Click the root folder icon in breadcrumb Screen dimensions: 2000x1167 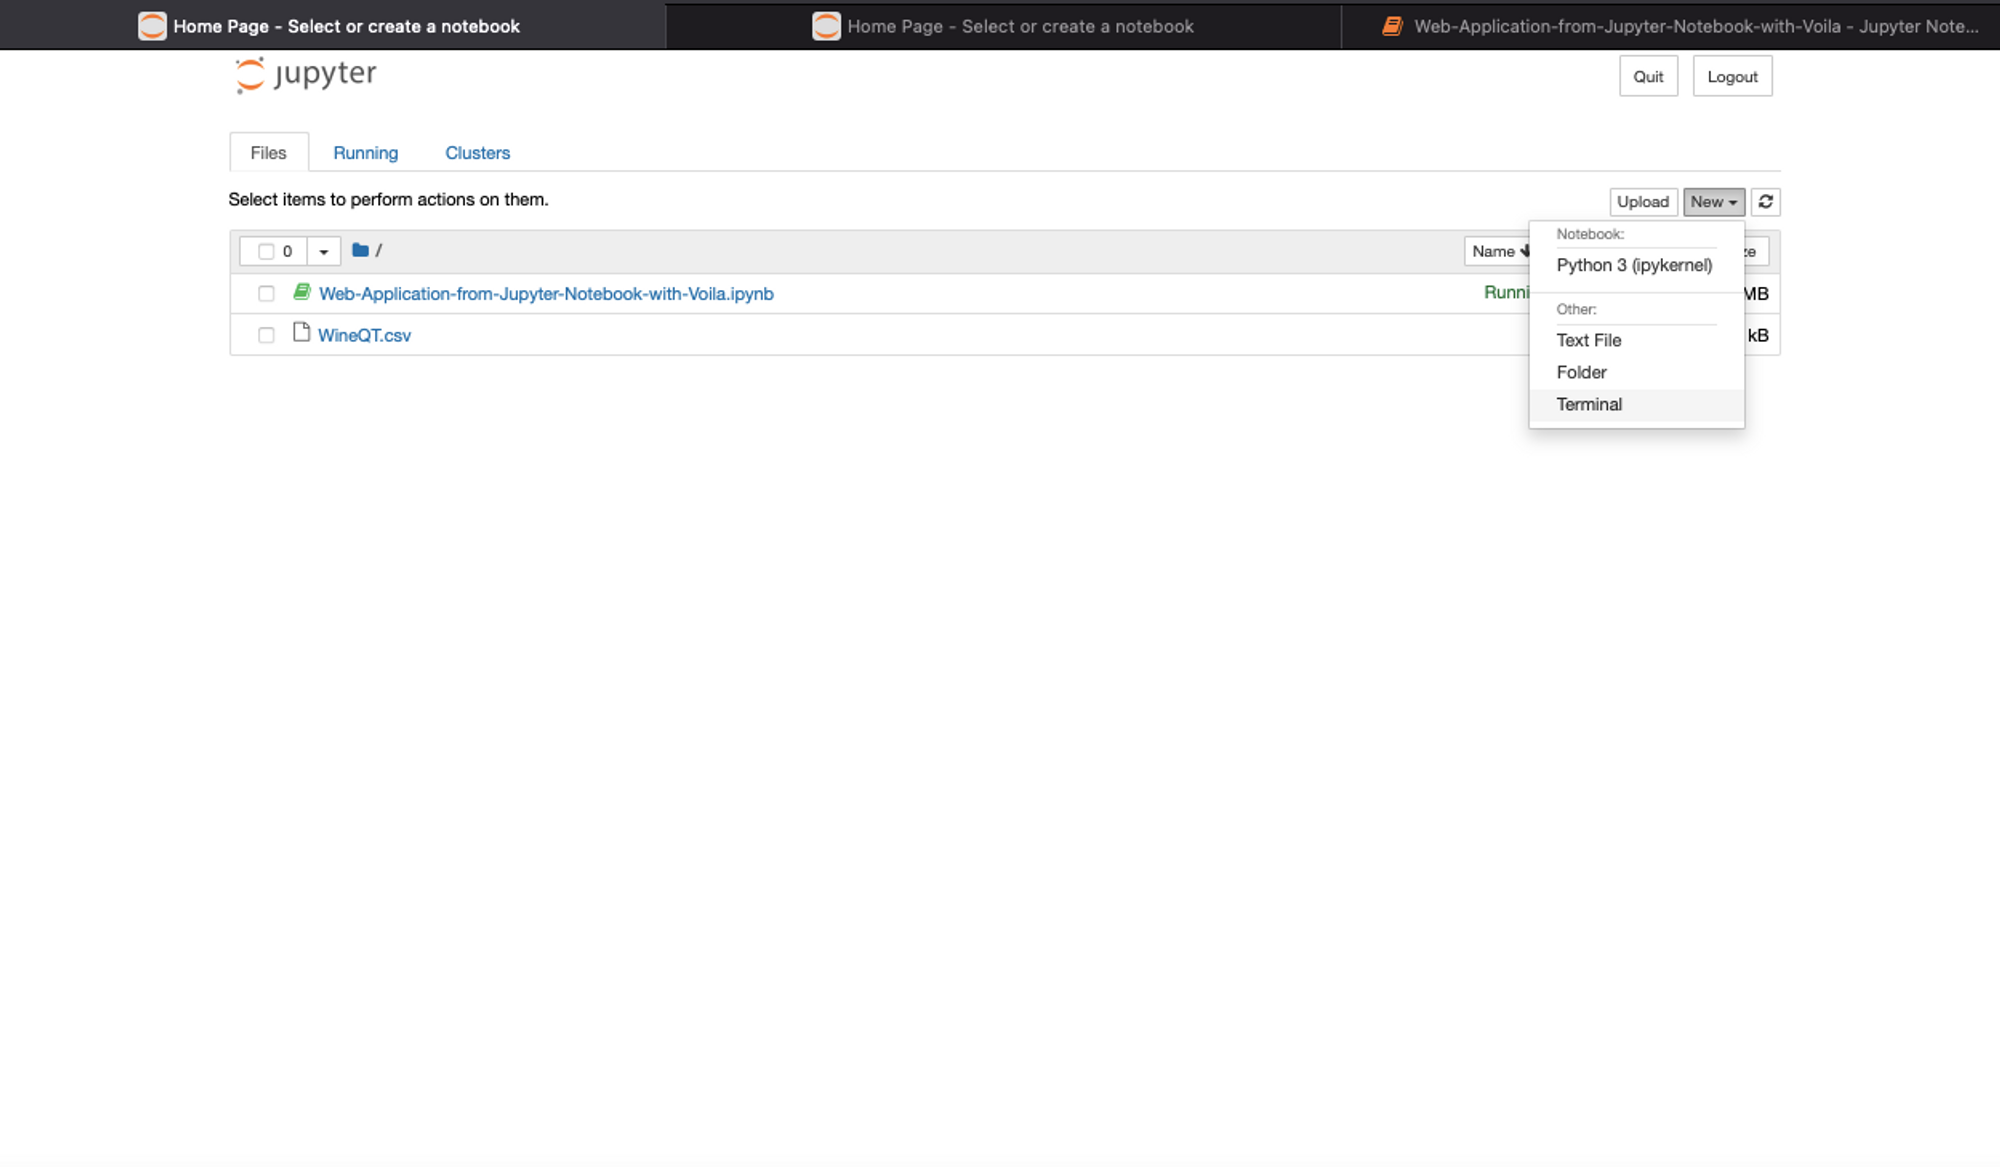pyautogui.click(x=360, y=250)
